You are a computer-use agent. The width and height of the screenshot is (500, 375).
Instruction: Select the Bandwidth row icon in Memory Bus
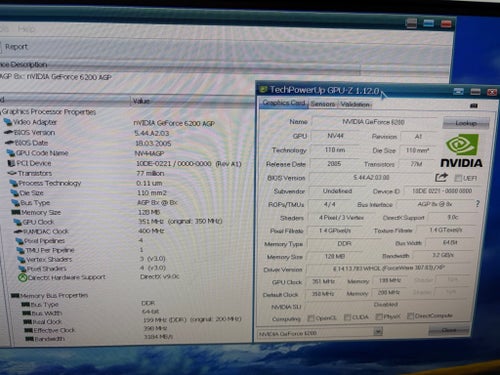[30, 339]
